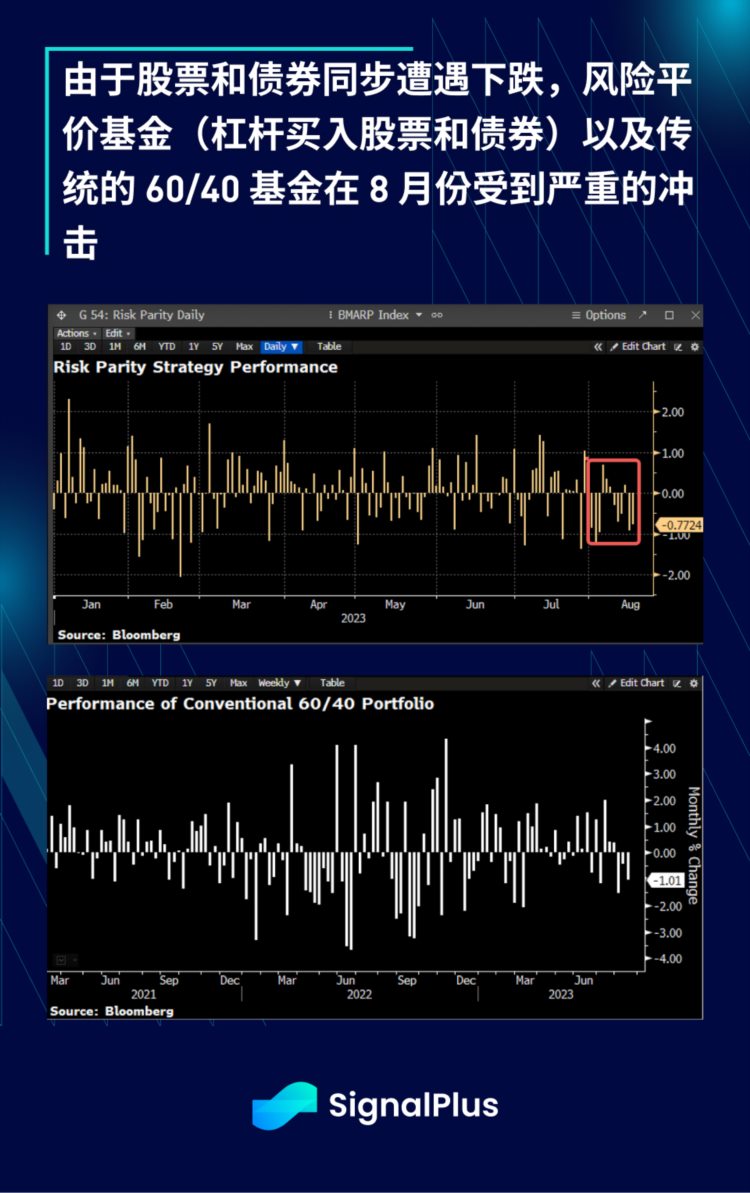Click annotate icon beside Edit Chart in top chart
Viewport: 750px width, 1193px height.
point(678,347)
